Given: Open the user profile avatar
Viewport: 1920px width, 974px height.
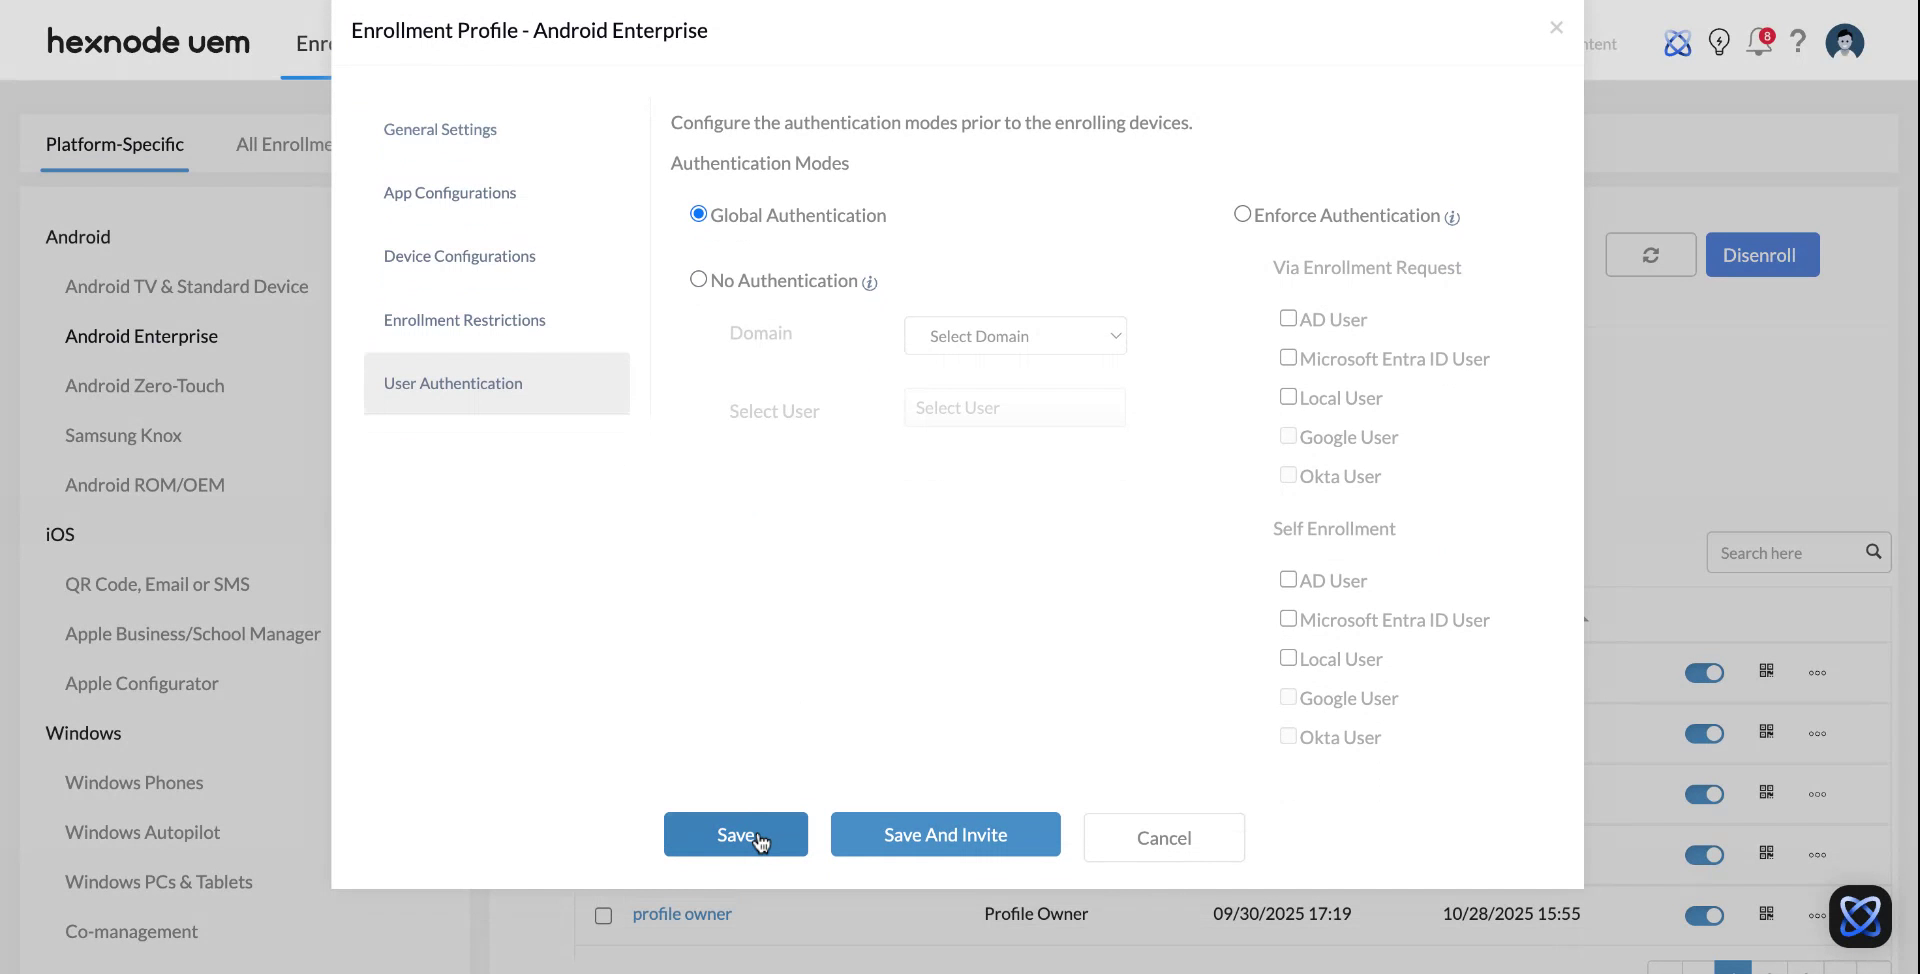Looking at the screenshot, I should coord(1844,43).
